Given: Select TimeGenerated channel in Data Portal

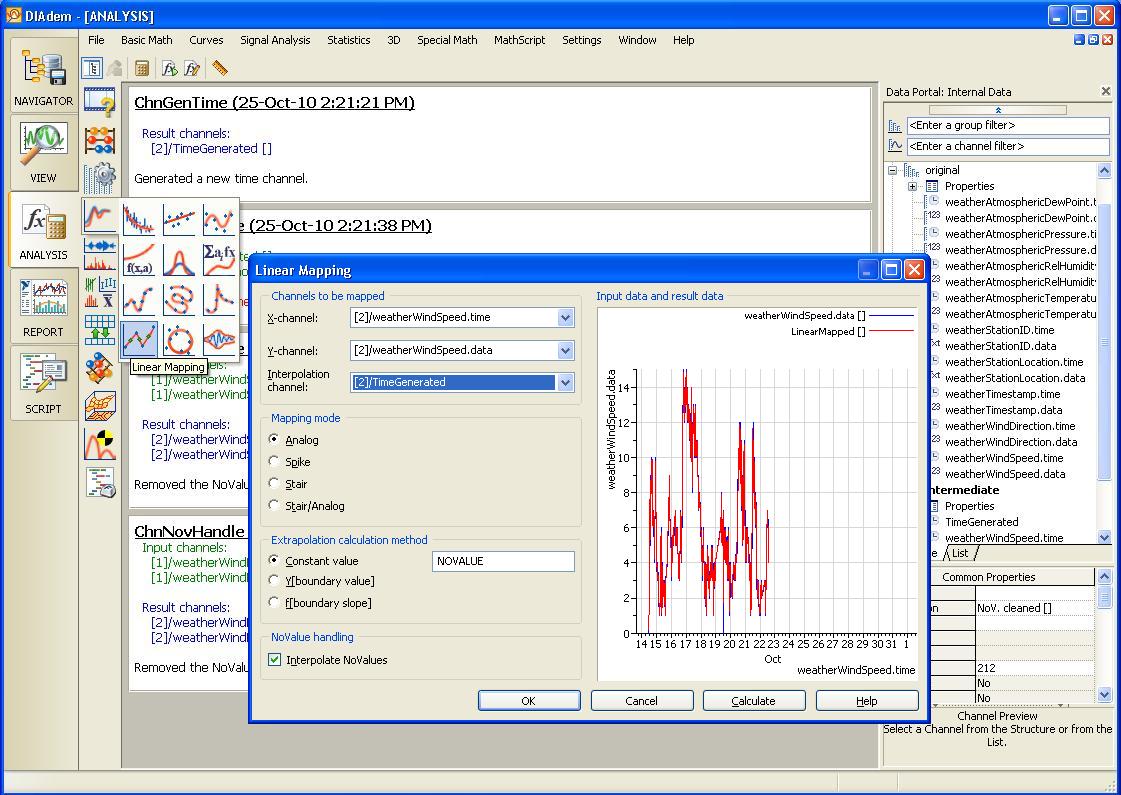Looking at the screenshot, I should point(982,523).
